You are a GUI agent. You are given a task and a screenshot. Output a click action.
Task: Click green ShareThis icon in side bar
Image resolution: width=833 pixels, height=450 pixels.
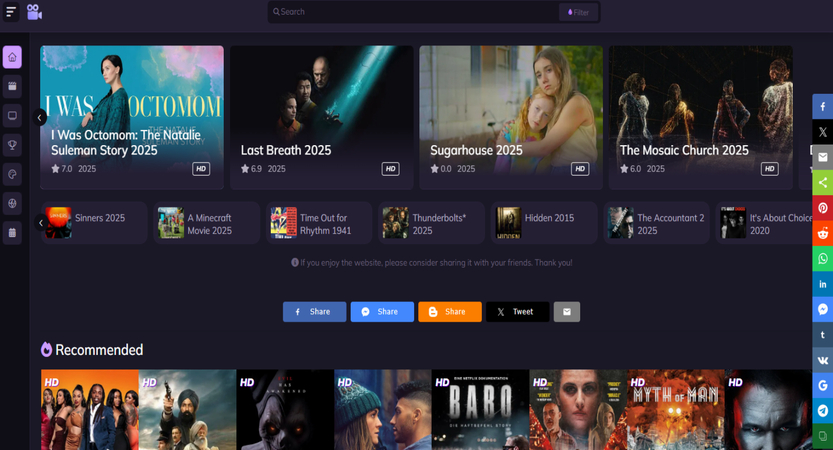coord(822,183)
